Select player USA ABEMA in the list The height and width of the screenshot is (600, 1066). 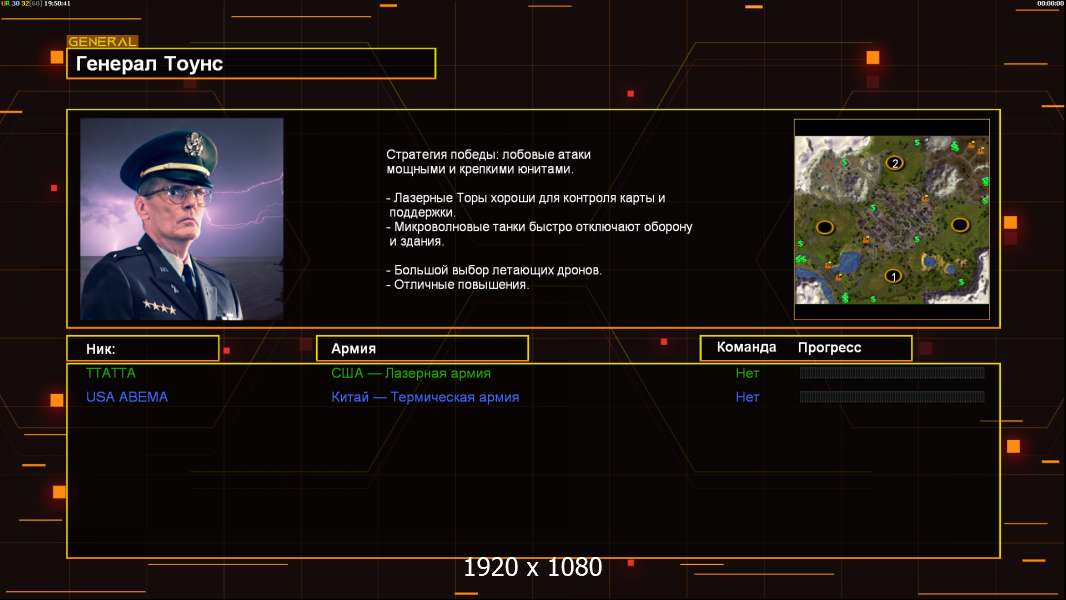(127, 397)
